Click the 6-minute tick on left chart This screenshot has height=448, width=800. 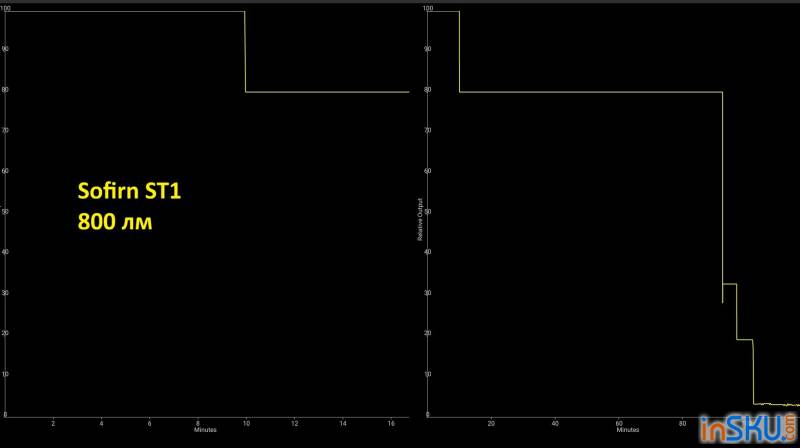click(x=149, y=423)
